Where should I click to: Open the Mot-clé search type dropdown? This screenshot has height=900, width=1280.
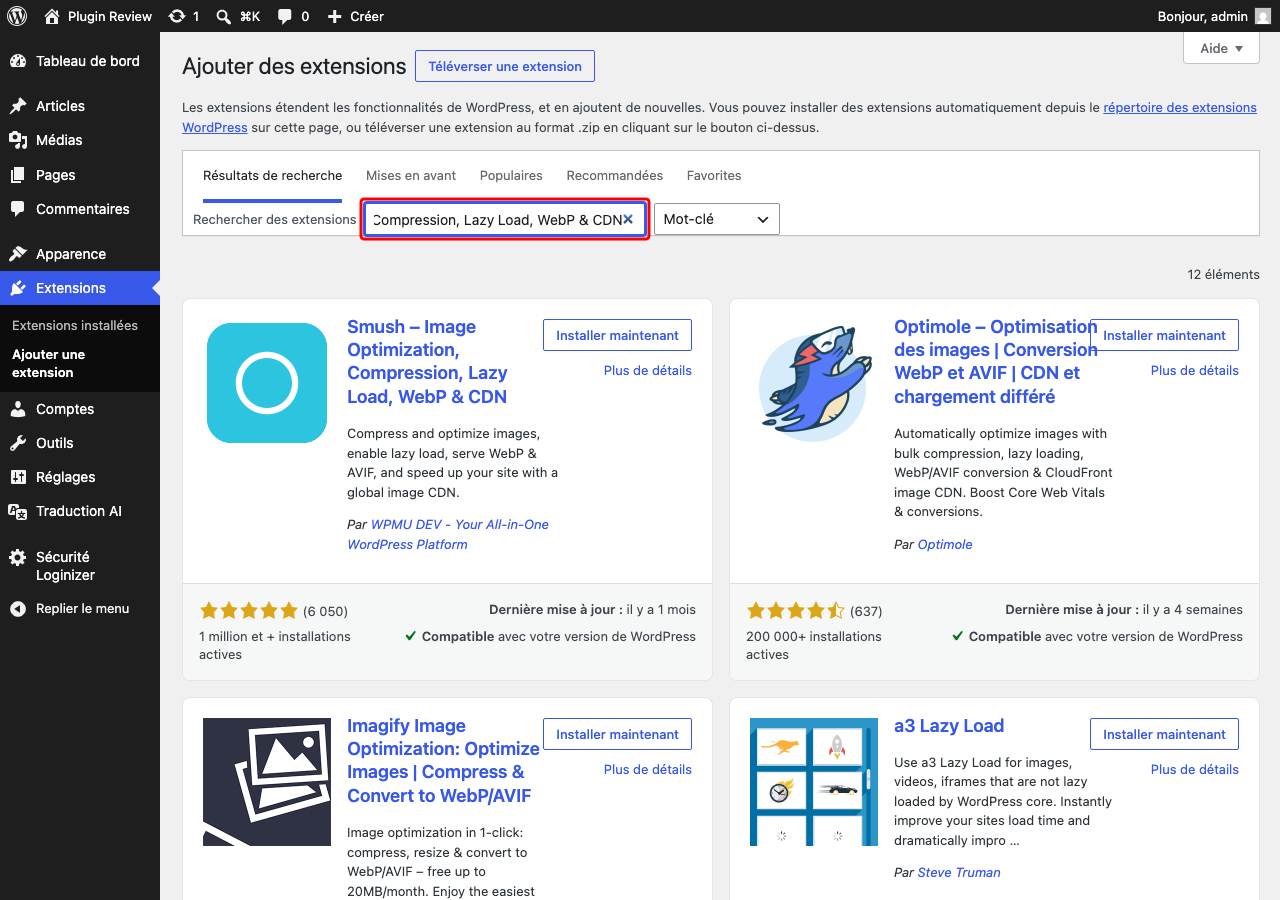click(x=716, y=219)
